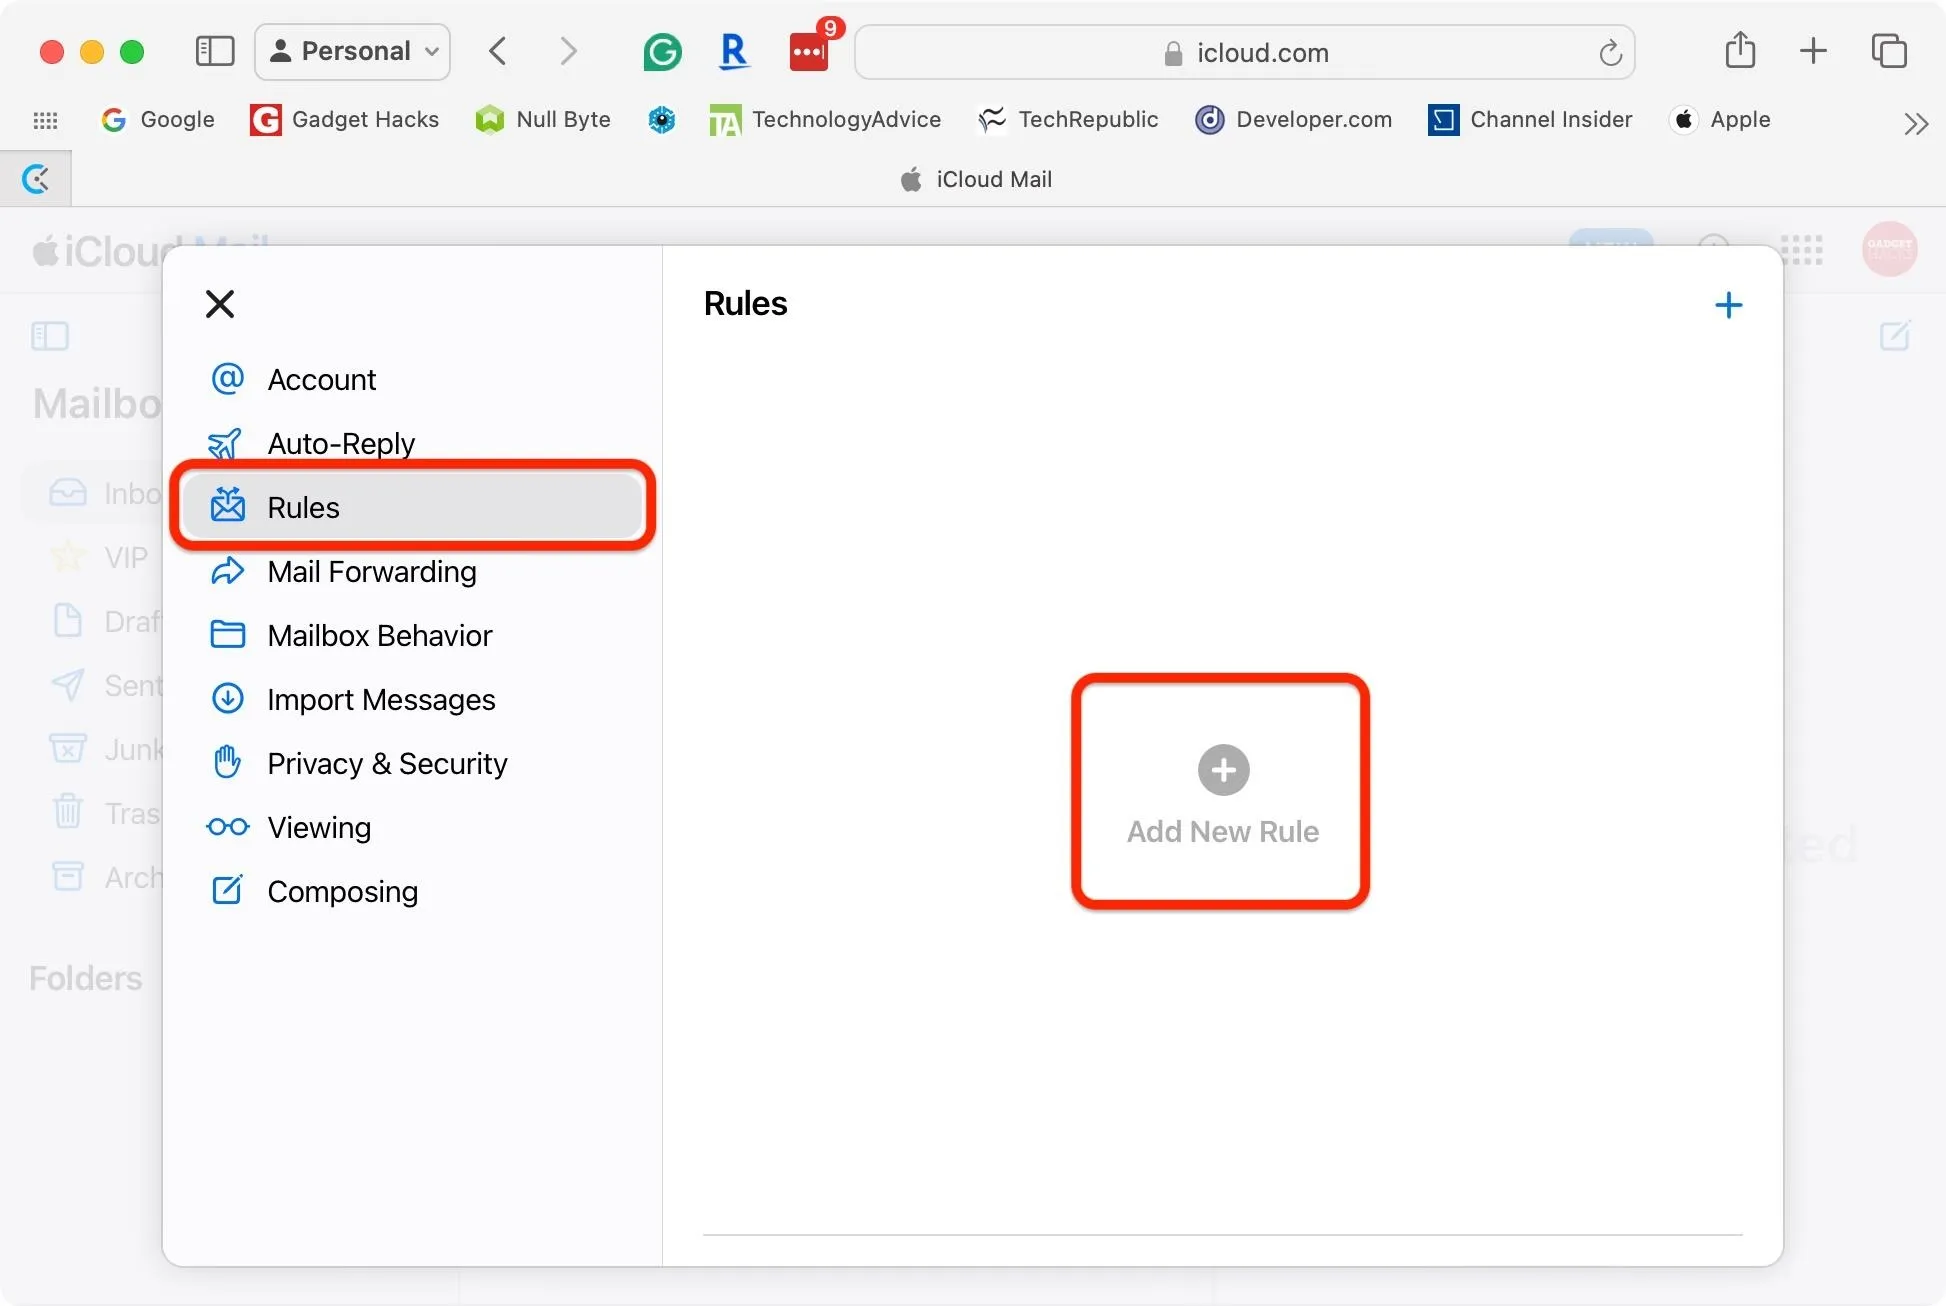
Task: Click the Folders heading in background
Action: [x=86, y=978]
